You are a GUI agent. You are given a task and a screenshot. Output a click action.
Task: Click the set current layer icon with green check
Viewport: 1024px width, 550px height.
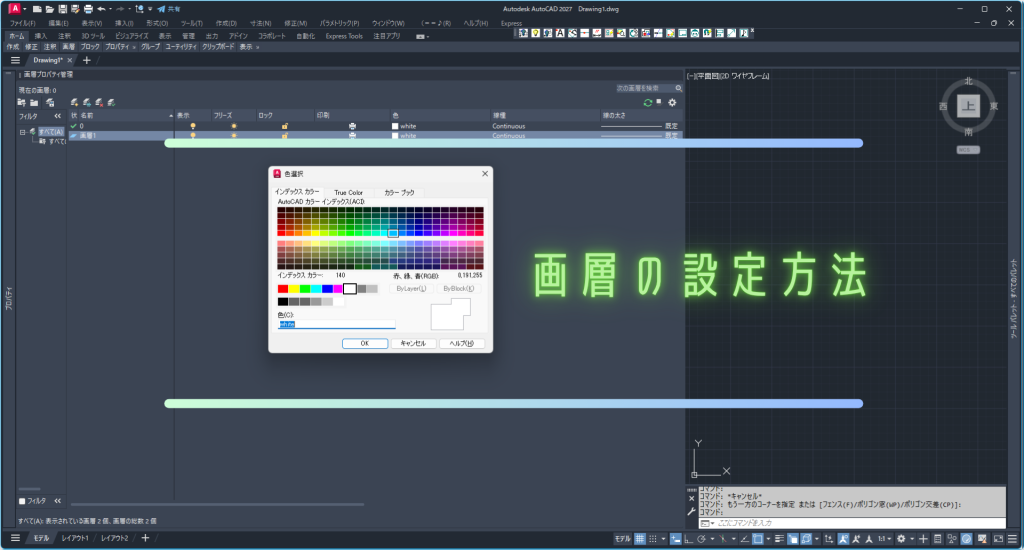tap(112, 103)
